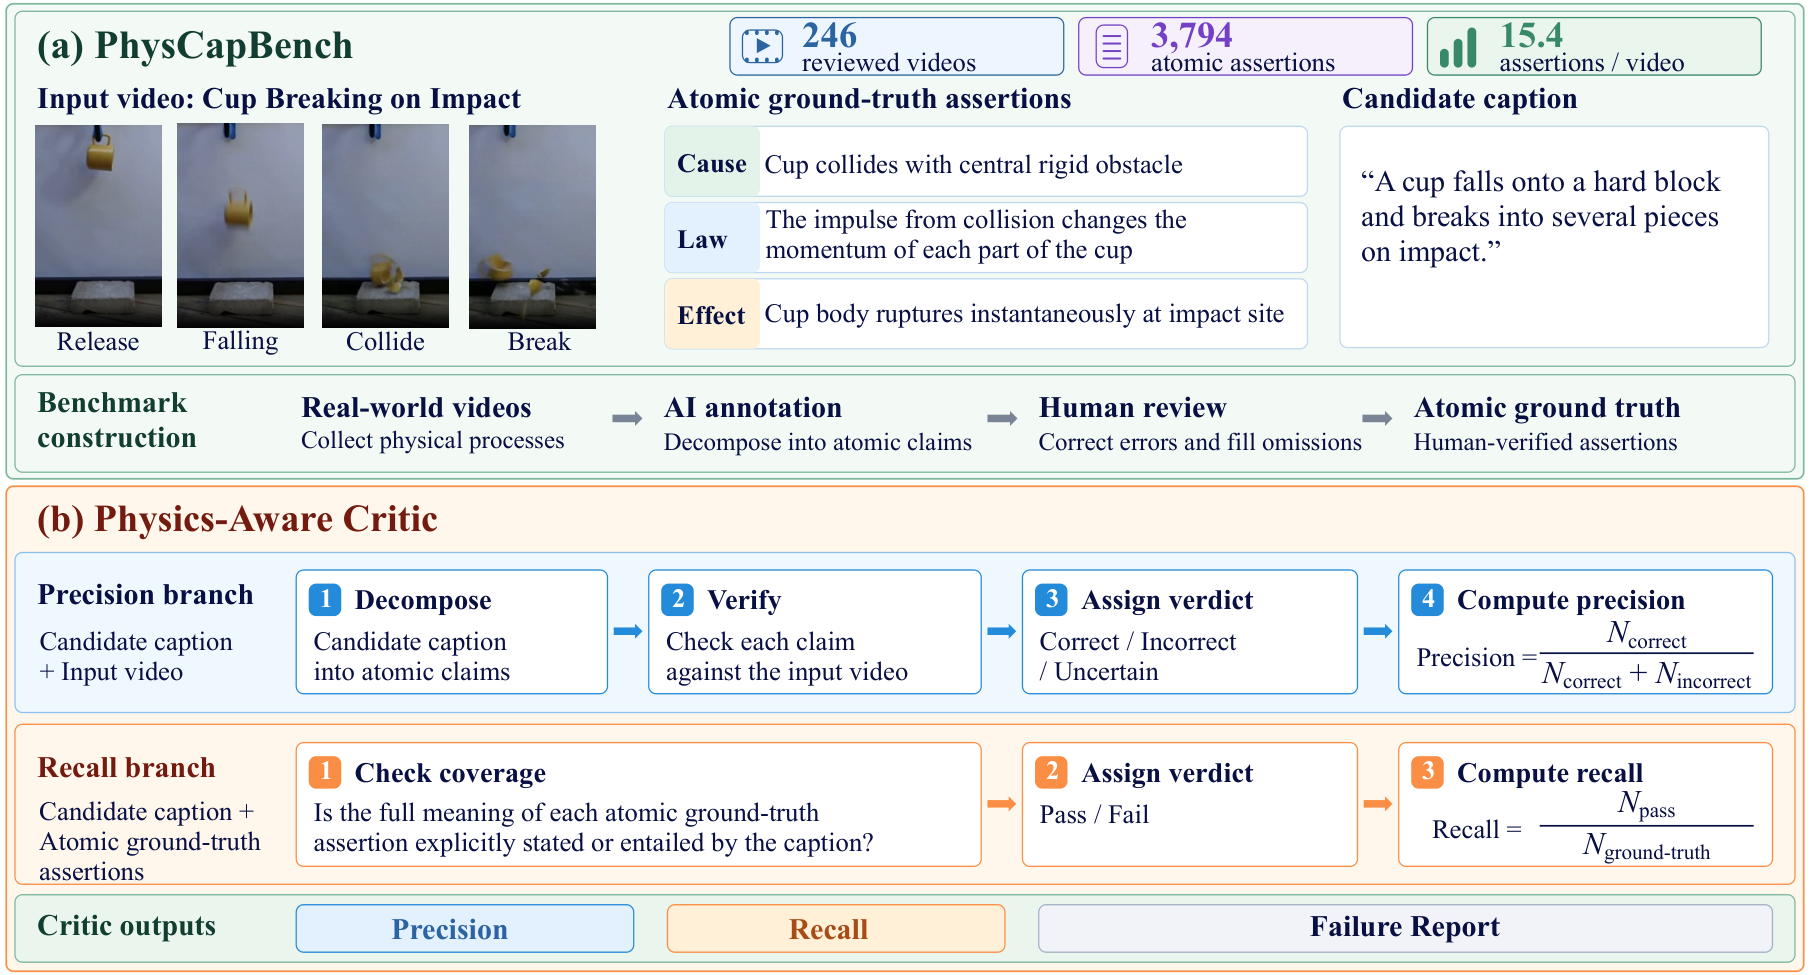Viewport: 1810px width, 975px height.
Task: Click 'Correct / Incorrect / Uncertain' verdict text
Action: (x=1138, y=656)
